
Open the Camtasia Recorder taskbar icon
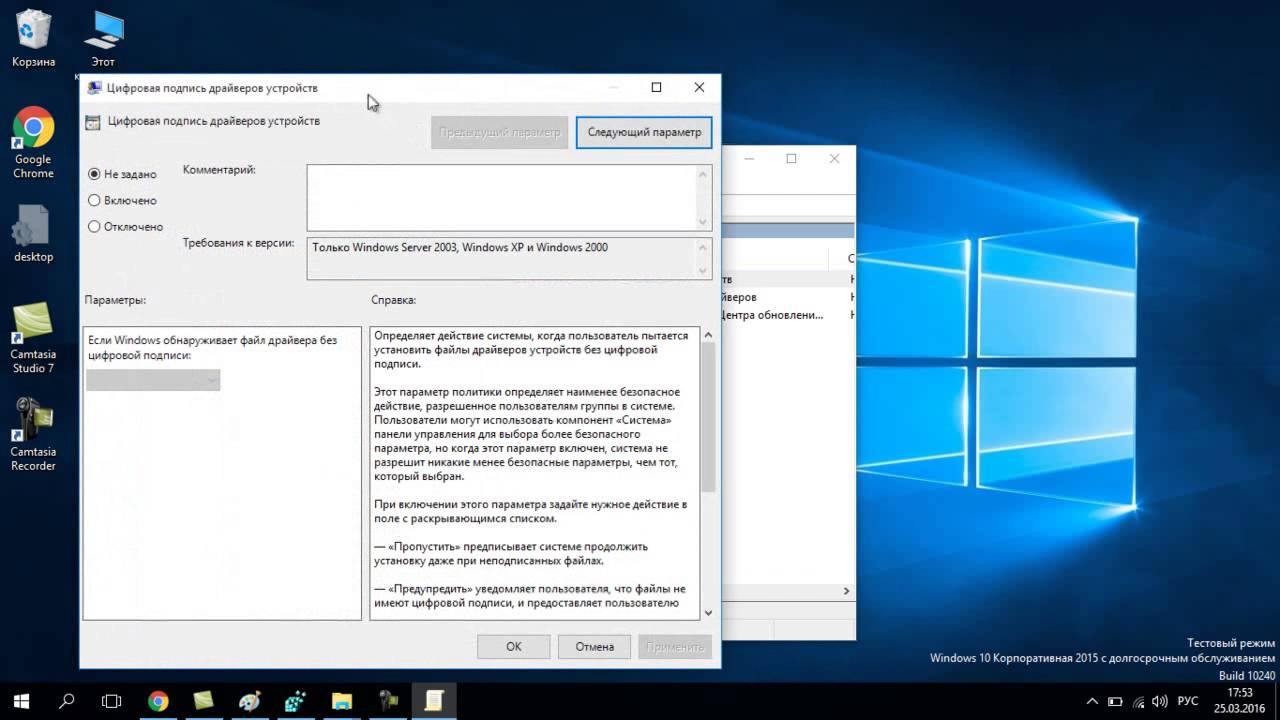tap(388, 701)
